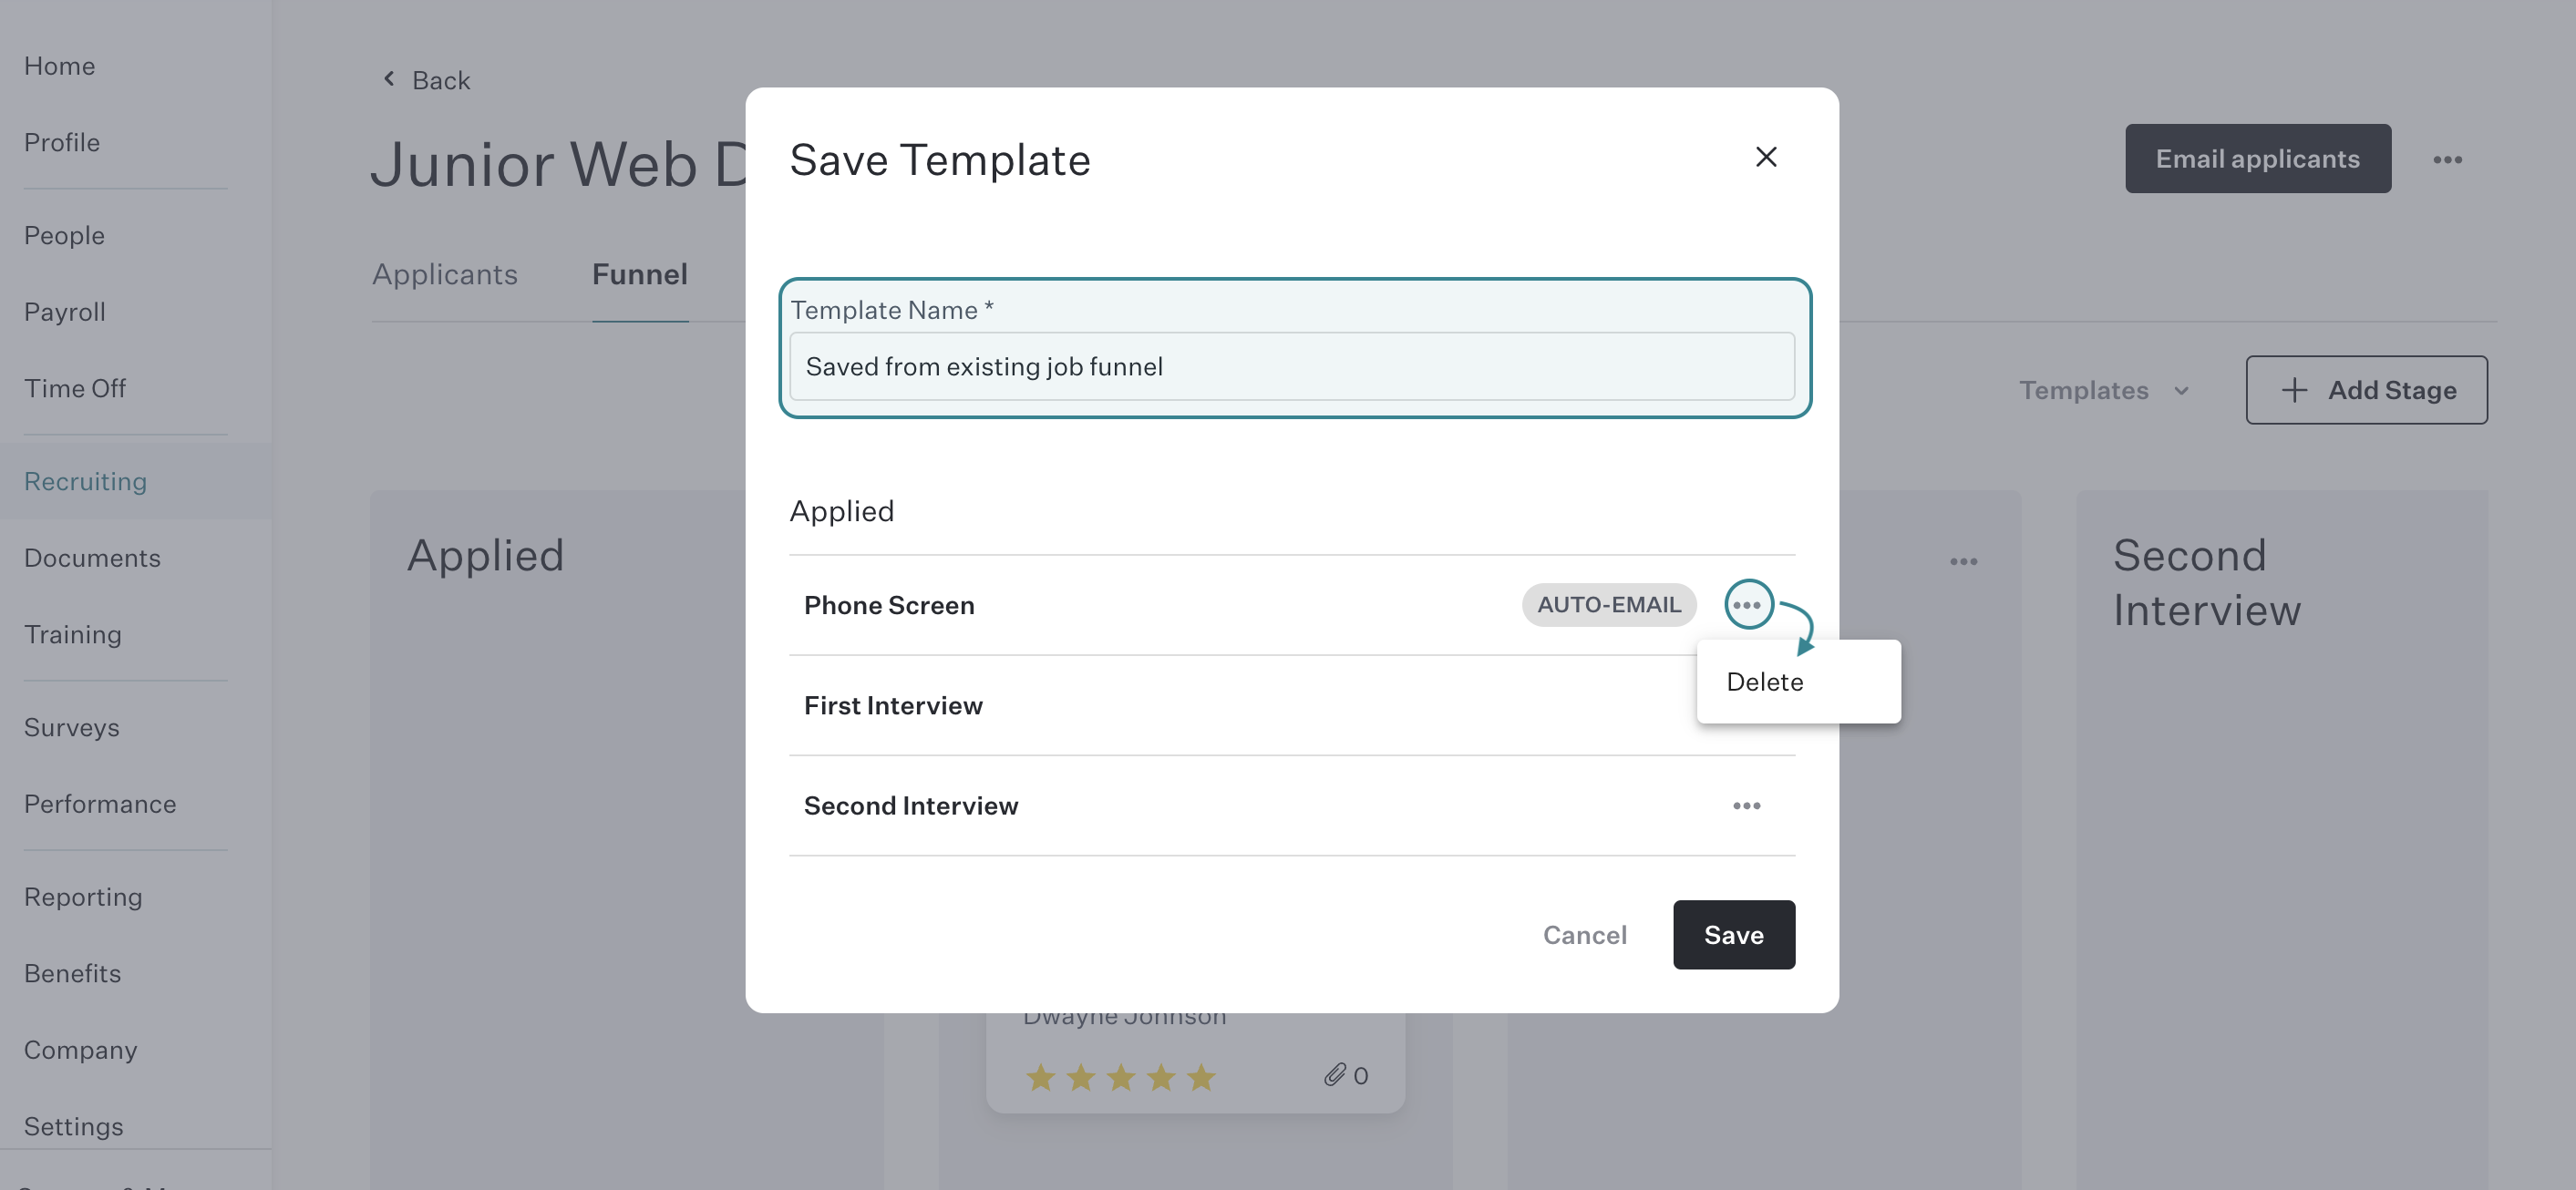Focus the Template Name input field
The height and width of the screenshot is (1190, 2576).
[x=1292, y=367]
